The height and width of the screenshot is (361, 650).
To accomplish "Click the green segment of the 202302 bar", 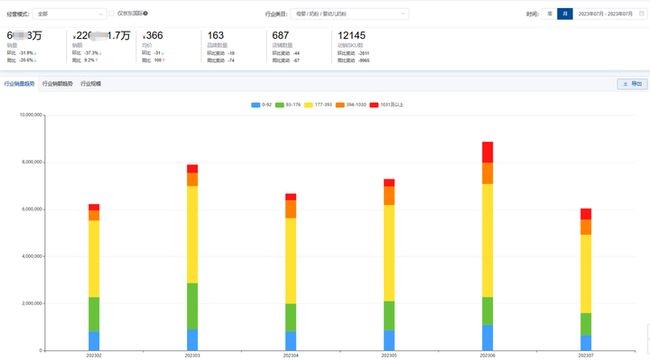I will pyautogui.click(x=94, y=314).
